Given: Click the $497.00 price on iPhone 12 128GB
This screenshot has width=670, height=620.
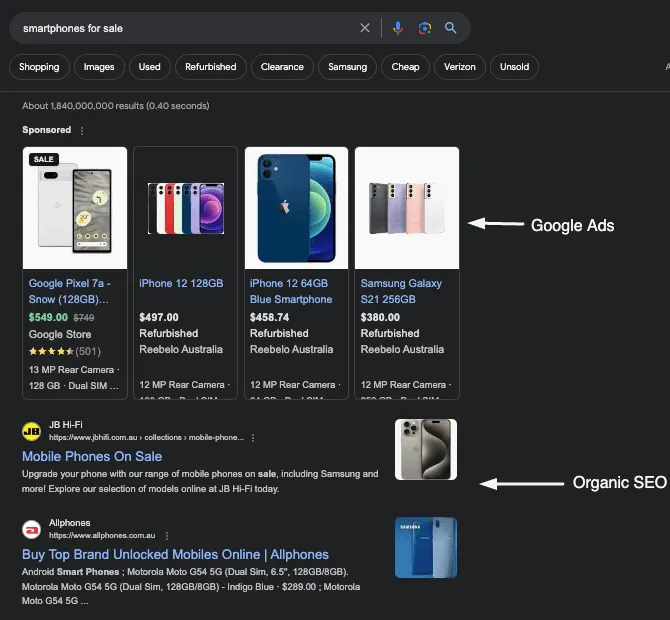Looking at the screenshot, I should click(159, 317).
